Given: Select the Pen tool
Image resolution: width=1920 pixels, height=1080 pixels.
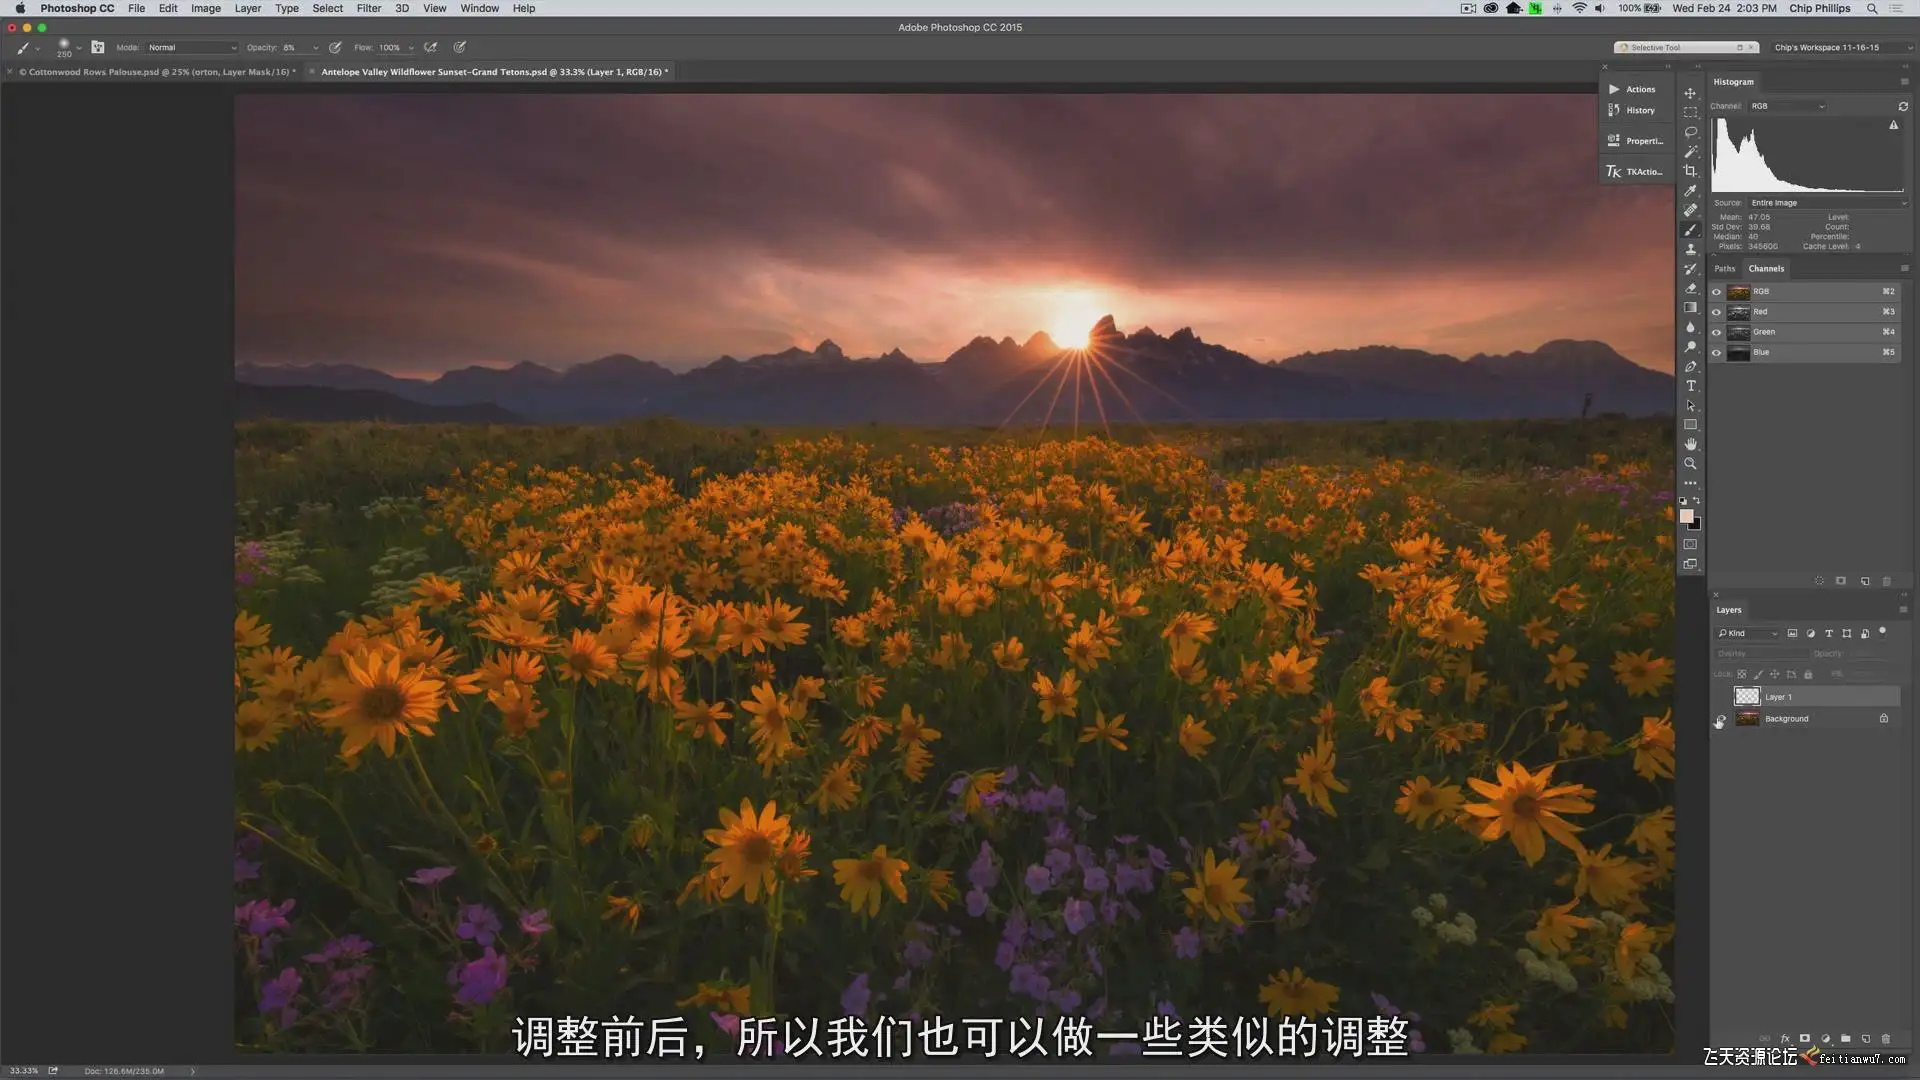Looking at the screenshot, I should coord(1690,366).
